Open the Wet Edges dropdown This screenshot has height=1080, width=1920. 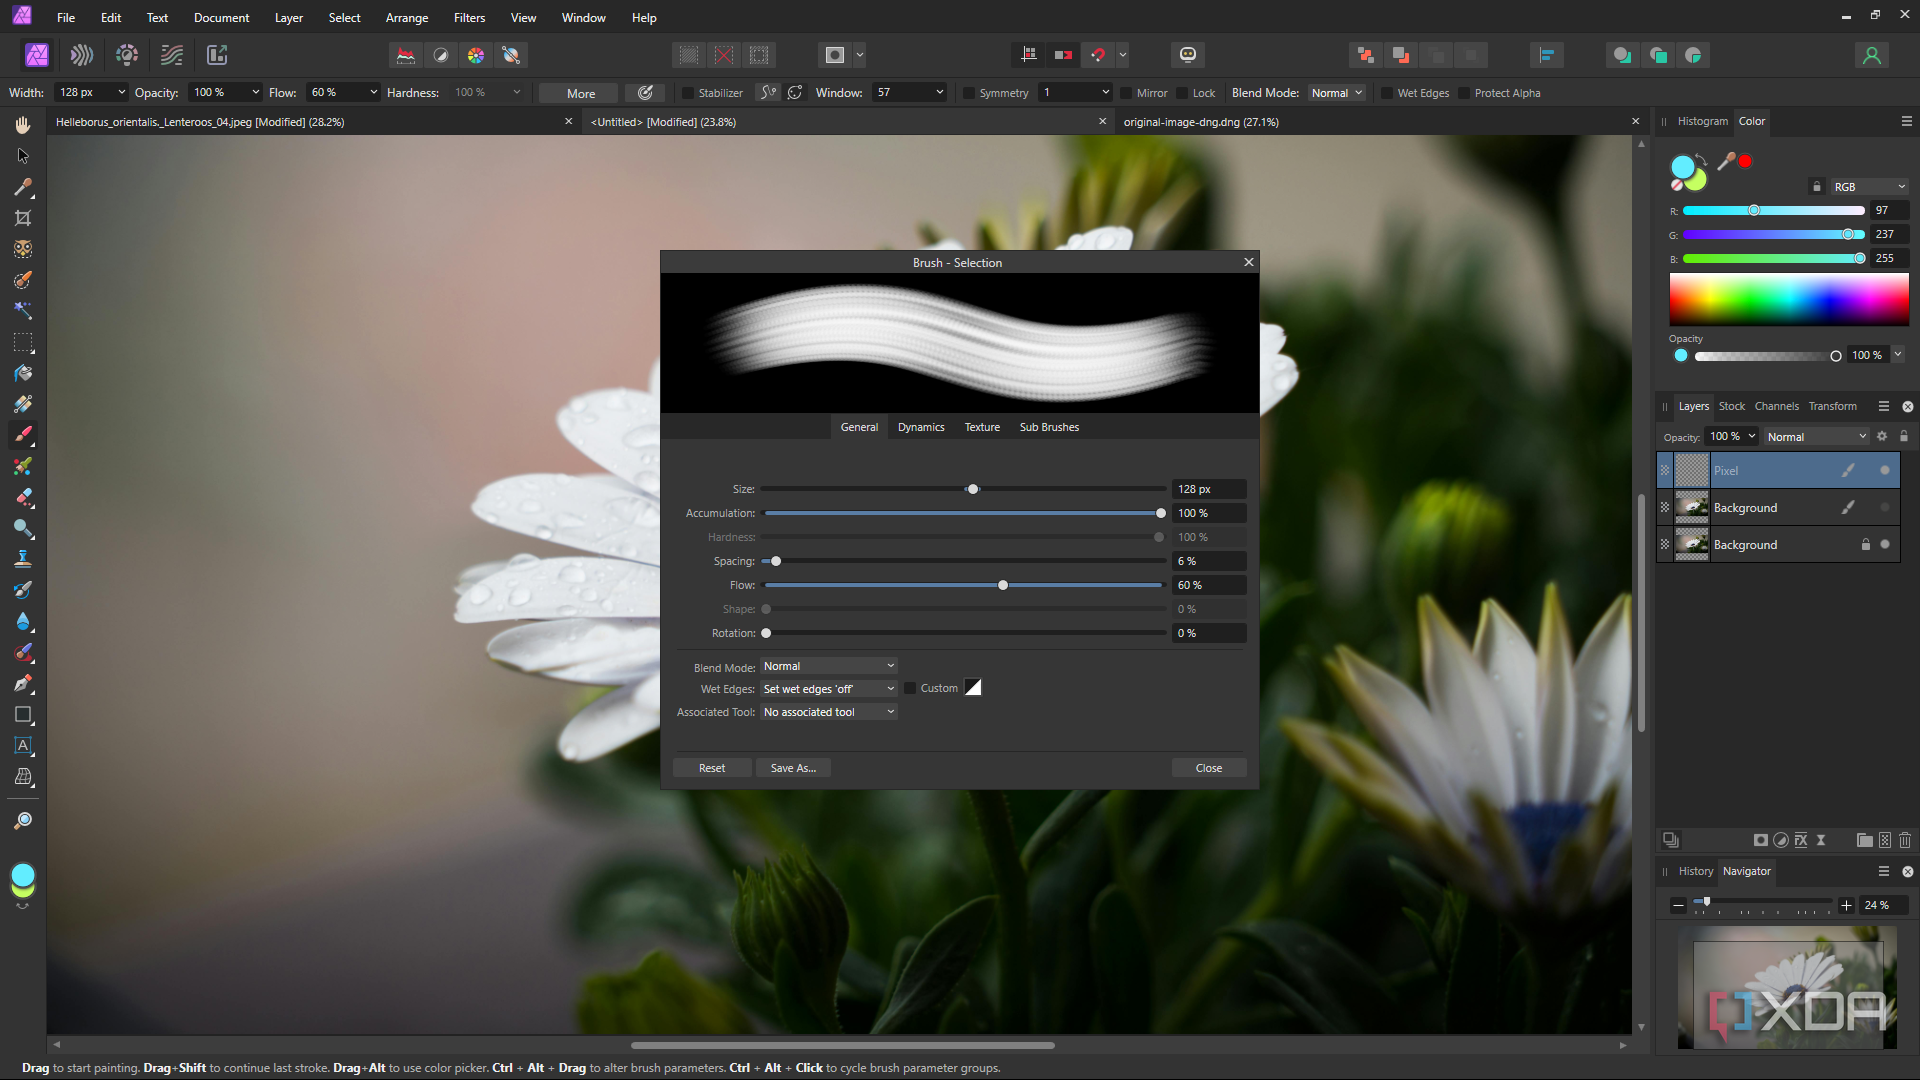tap(829, 689)
